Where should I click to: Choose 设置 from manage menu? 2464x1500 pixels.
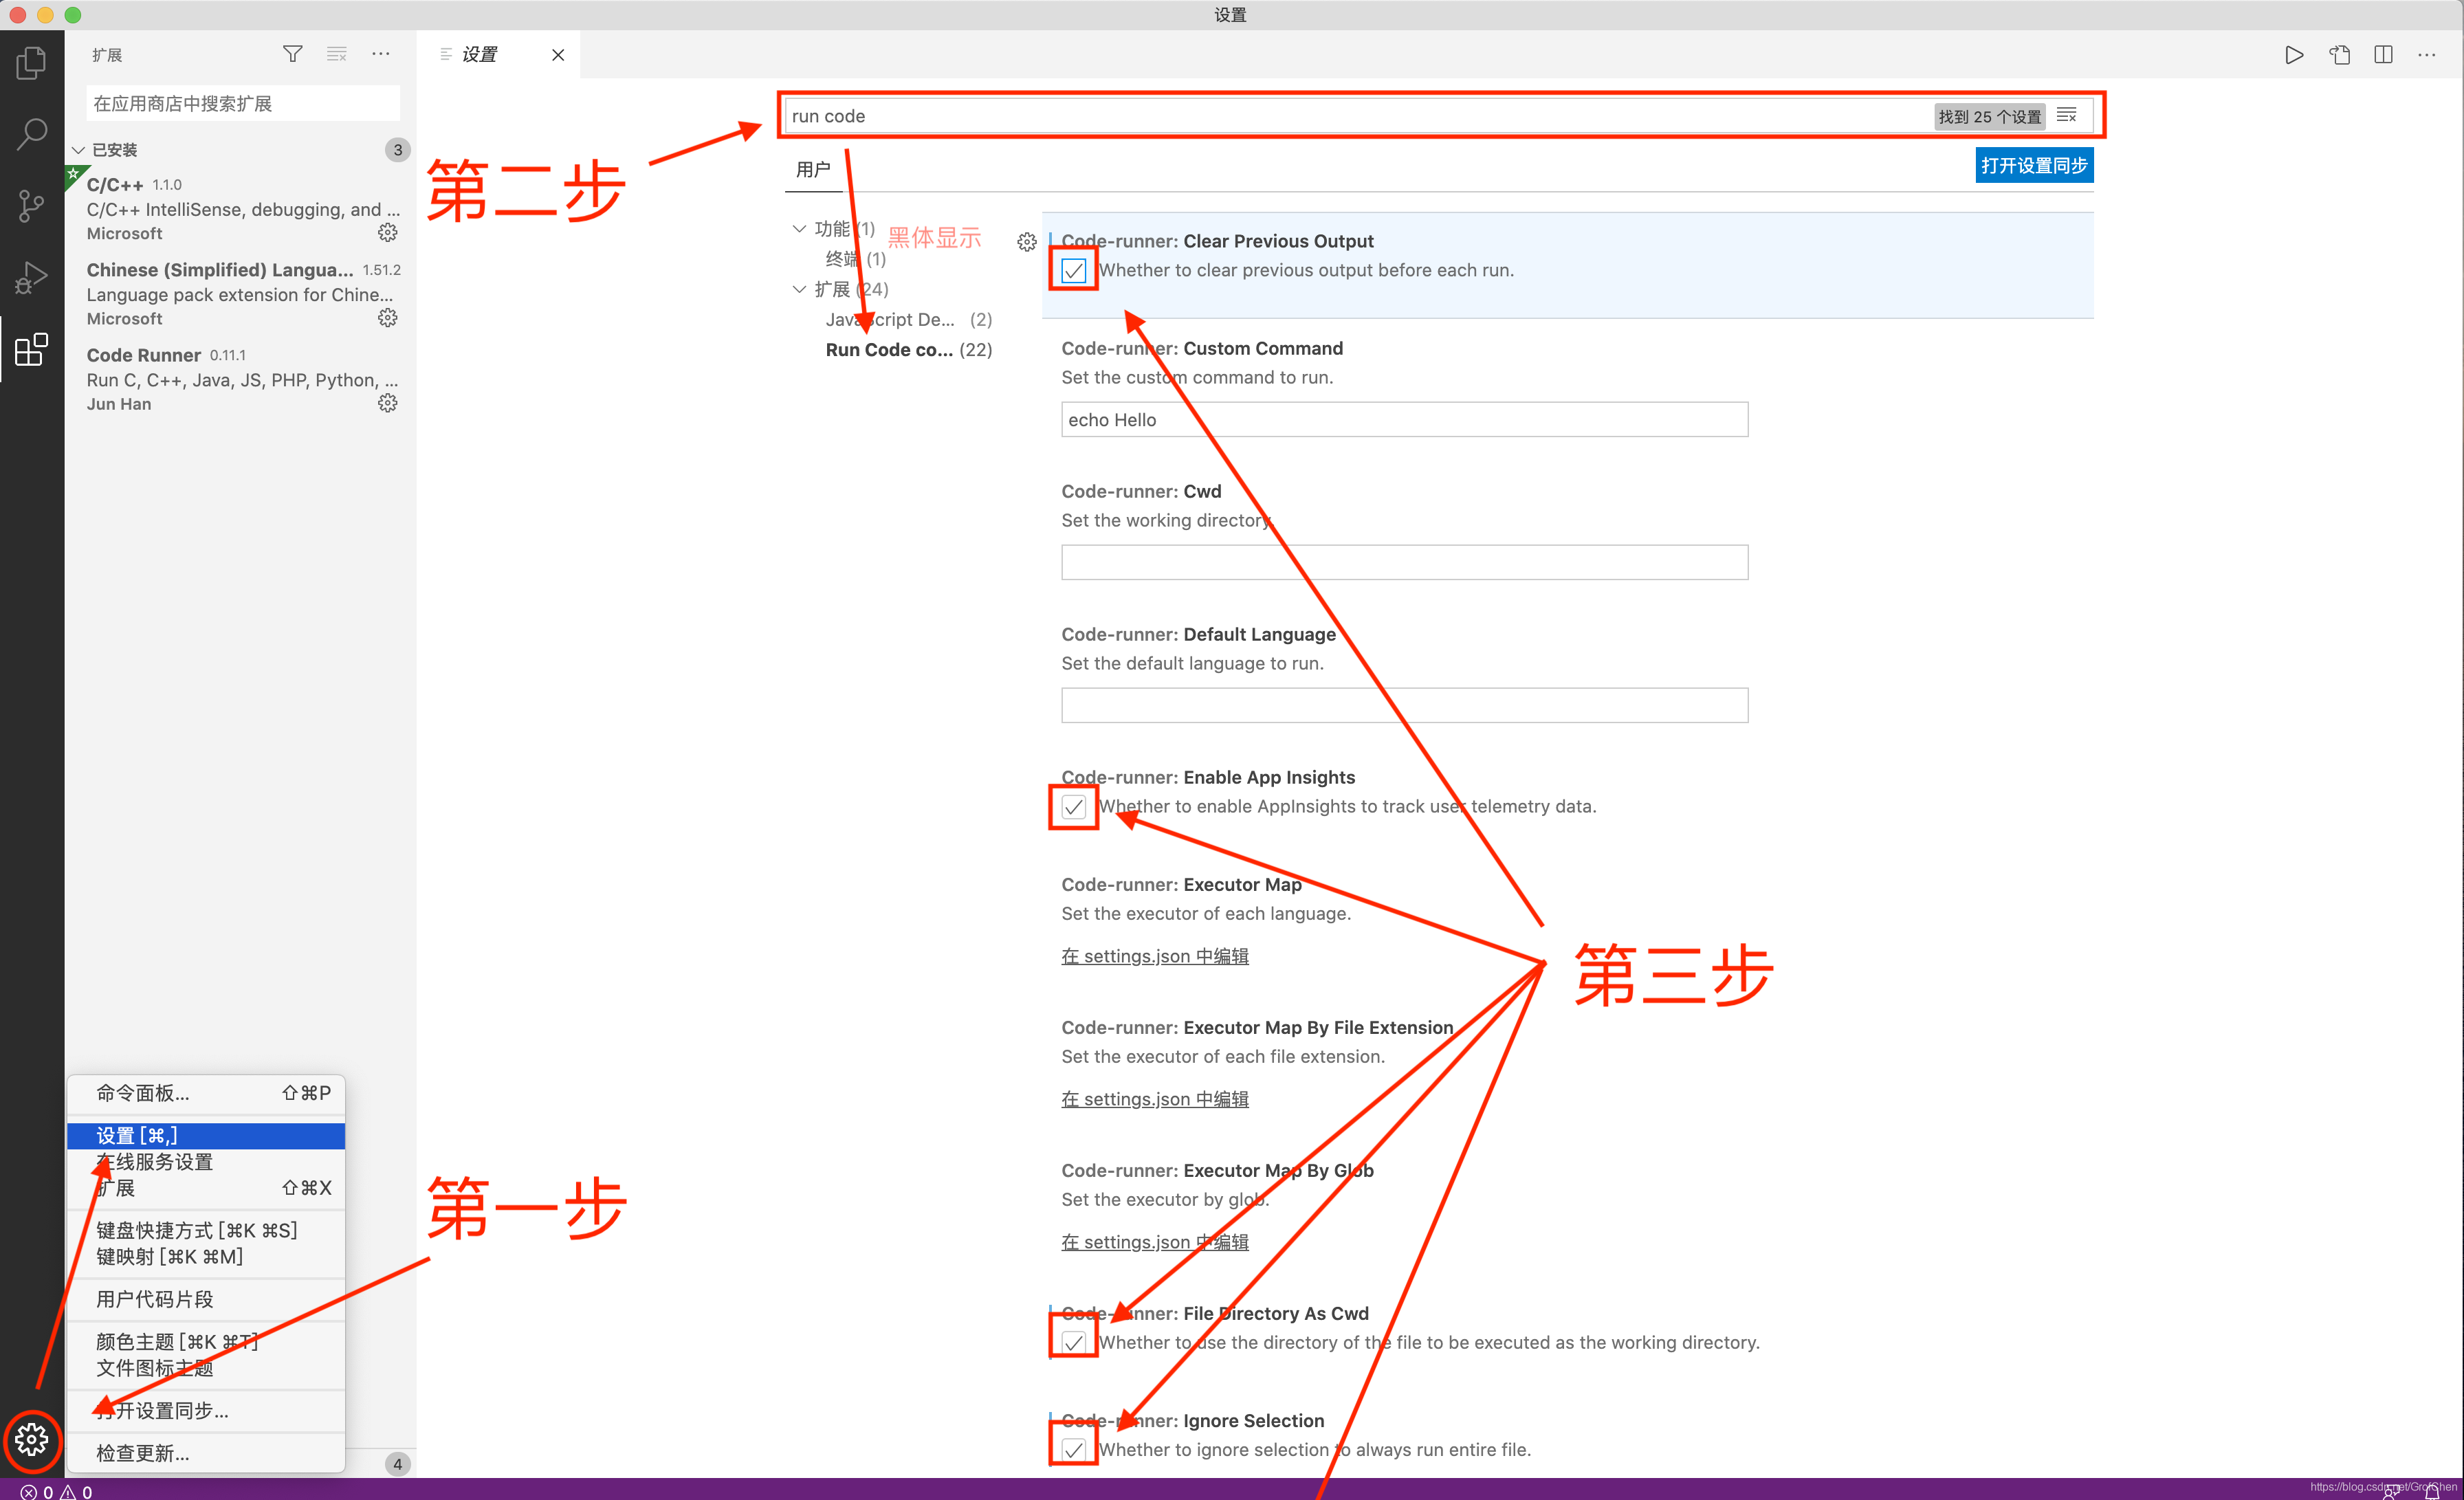206,1136
